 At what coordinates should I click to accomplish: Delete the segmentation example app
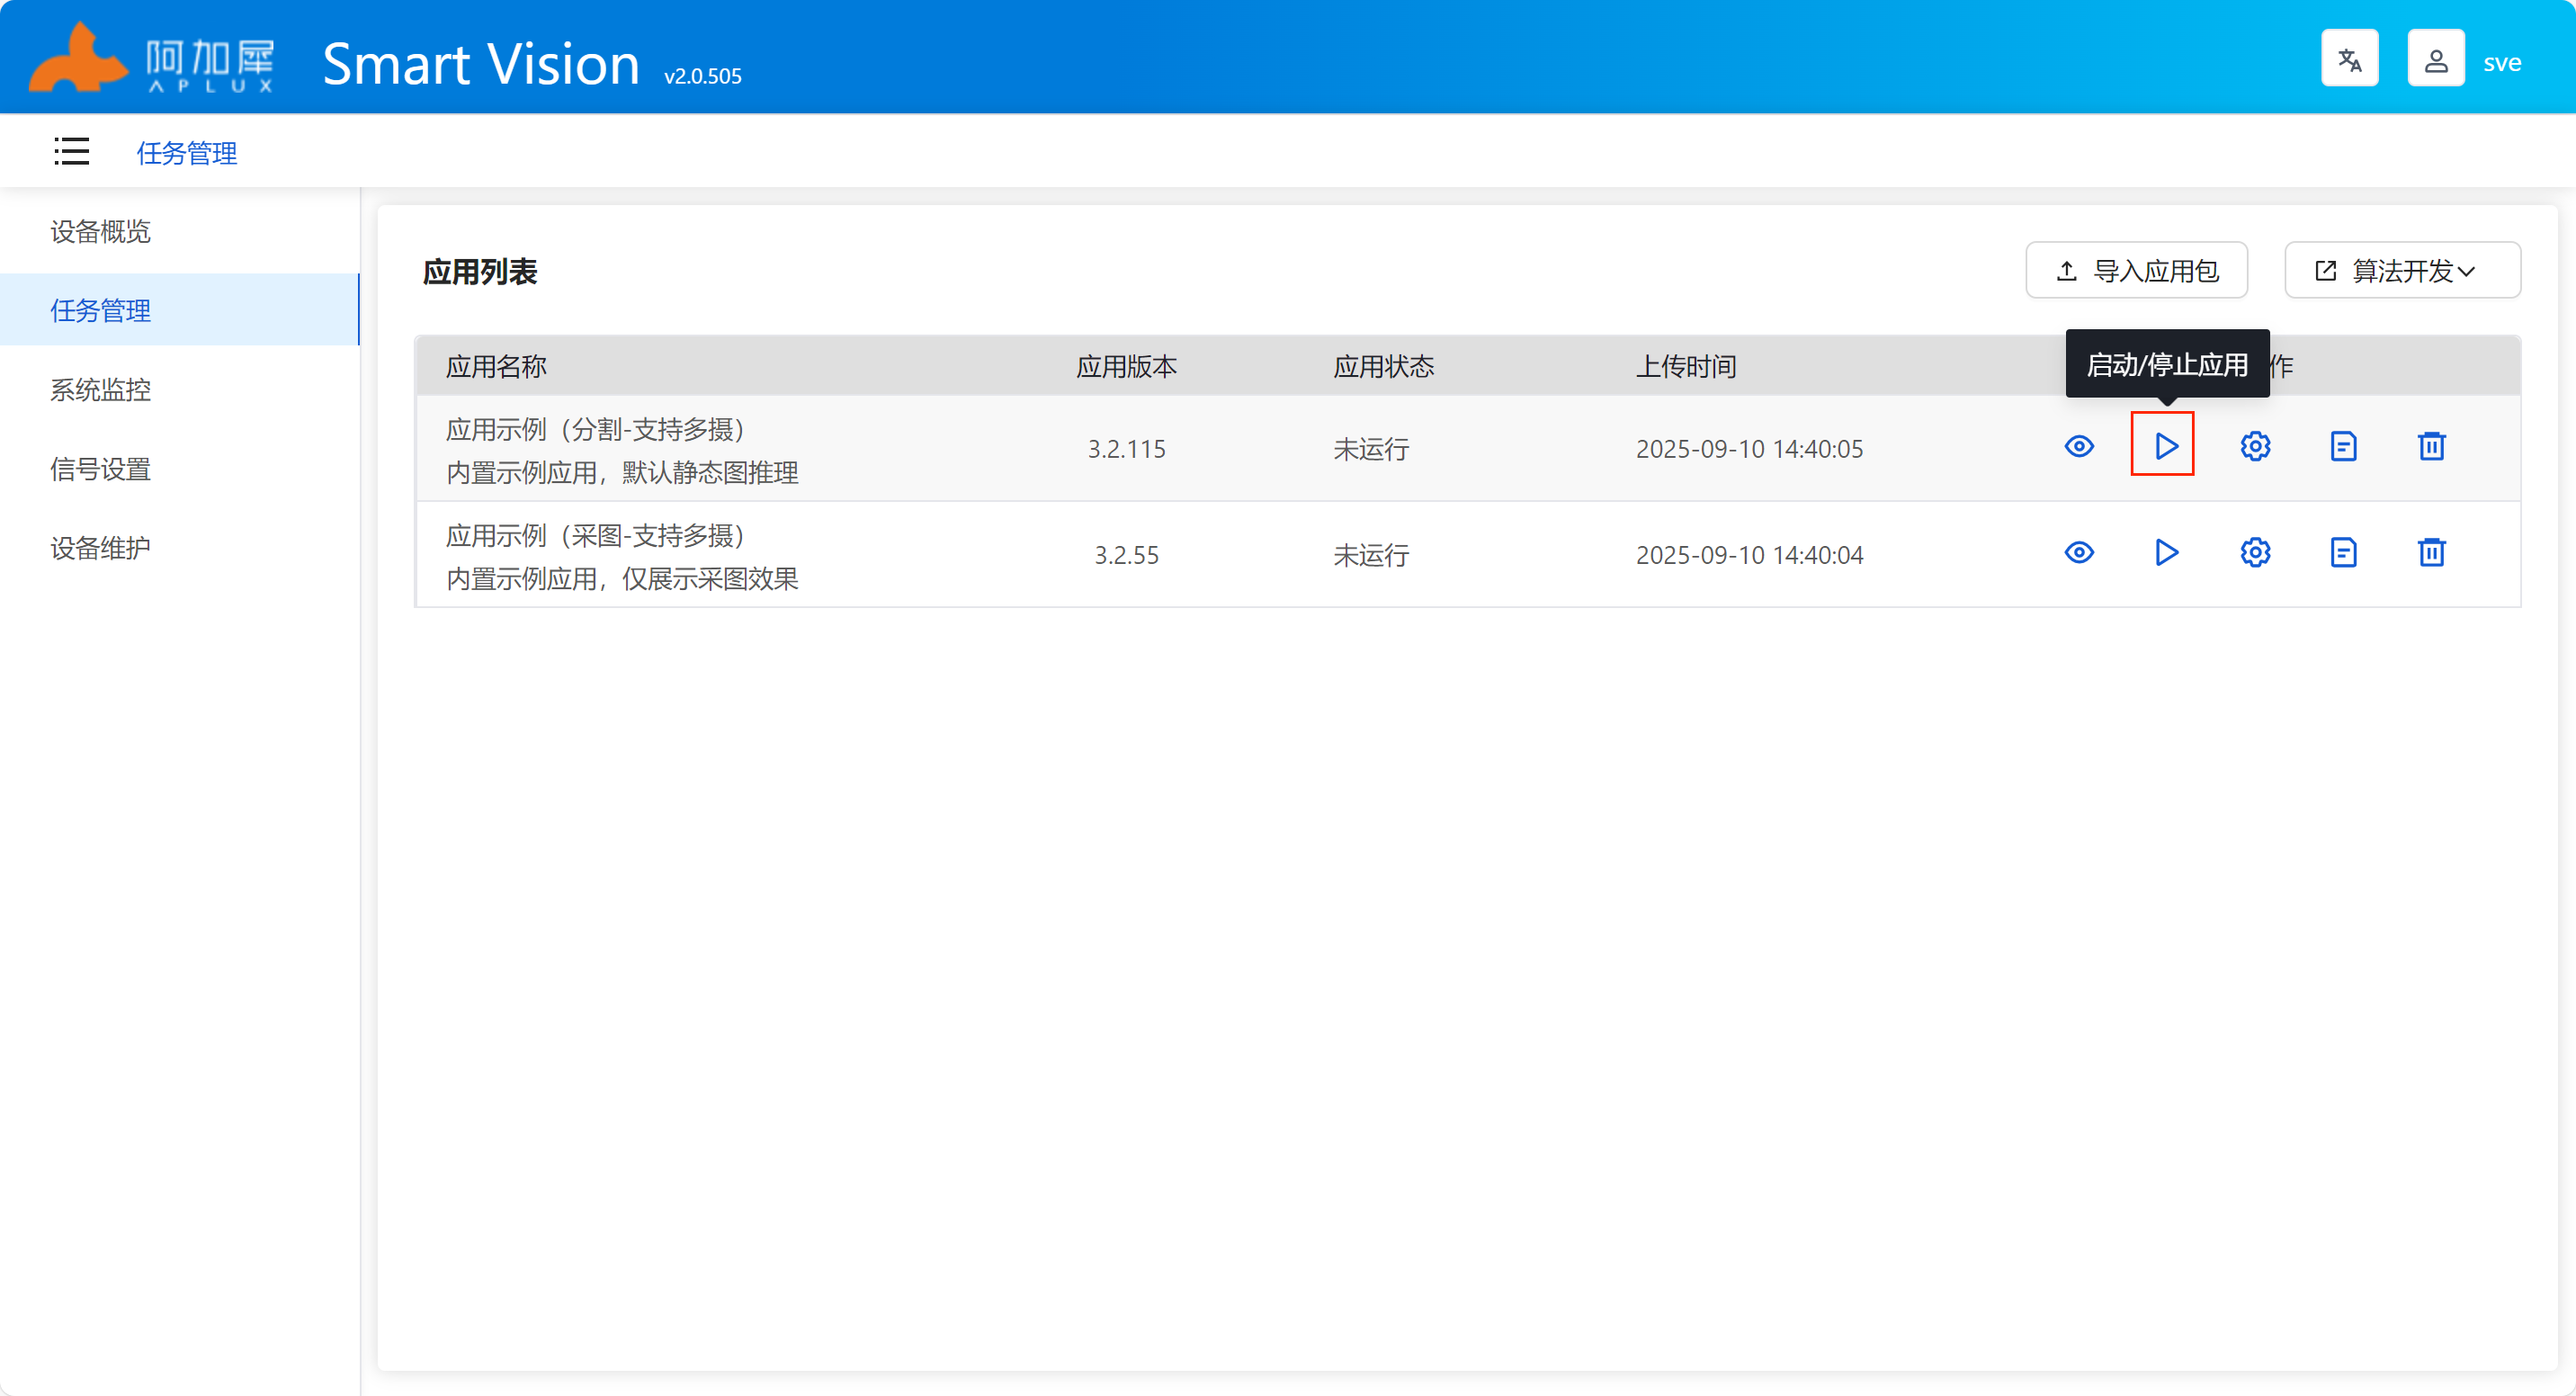[x=2431, y=446]
